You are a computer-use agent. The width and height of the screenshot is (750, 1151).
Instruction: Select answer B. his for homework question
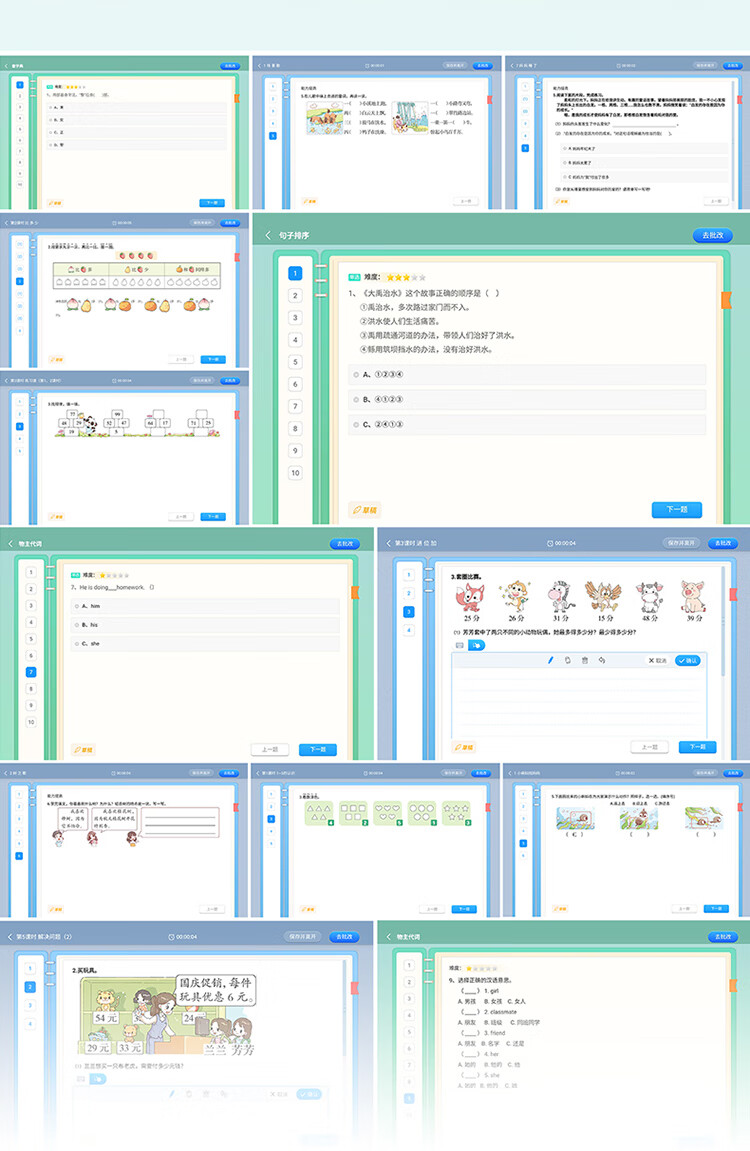tap(205, 625)
